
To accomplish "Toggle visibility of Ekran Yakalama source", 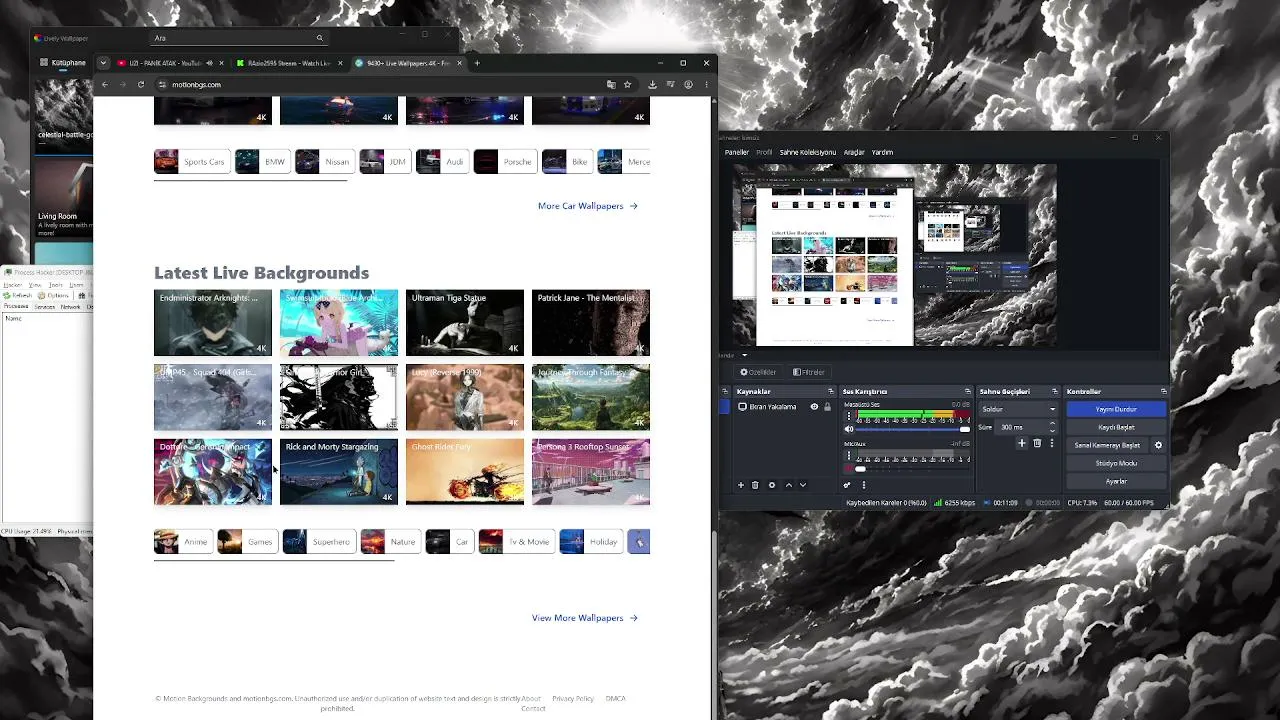I will [814, 407].
